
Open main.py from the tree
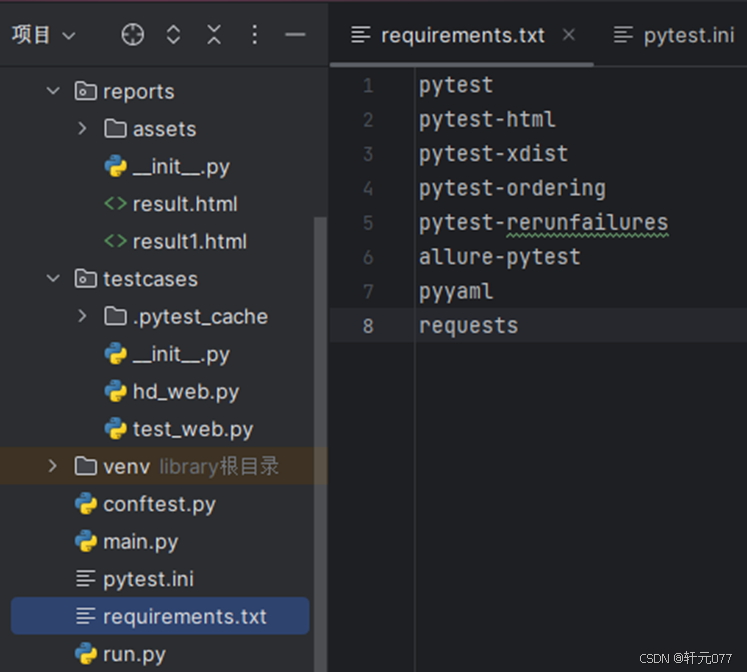(x=141, y=542)
